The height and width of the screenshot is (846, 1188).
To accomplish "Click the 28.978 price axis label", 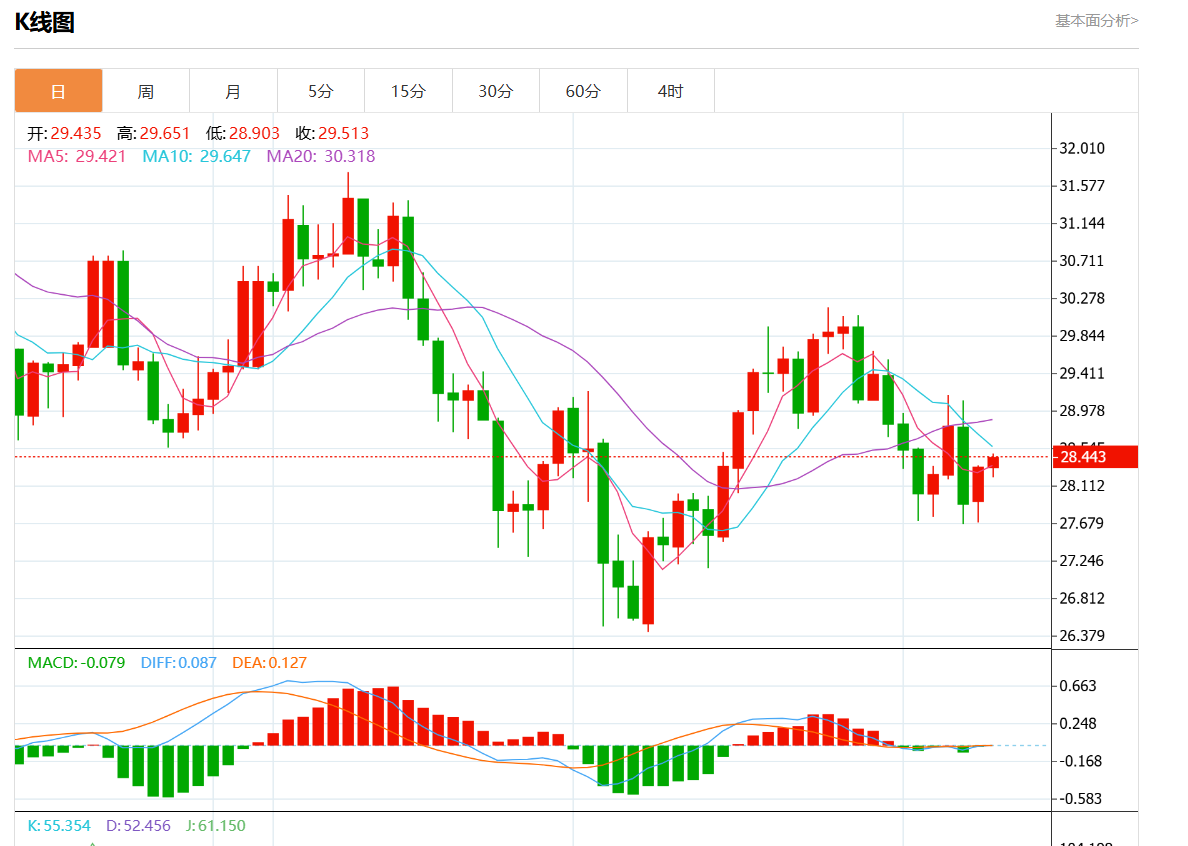I will (1082, 411).
